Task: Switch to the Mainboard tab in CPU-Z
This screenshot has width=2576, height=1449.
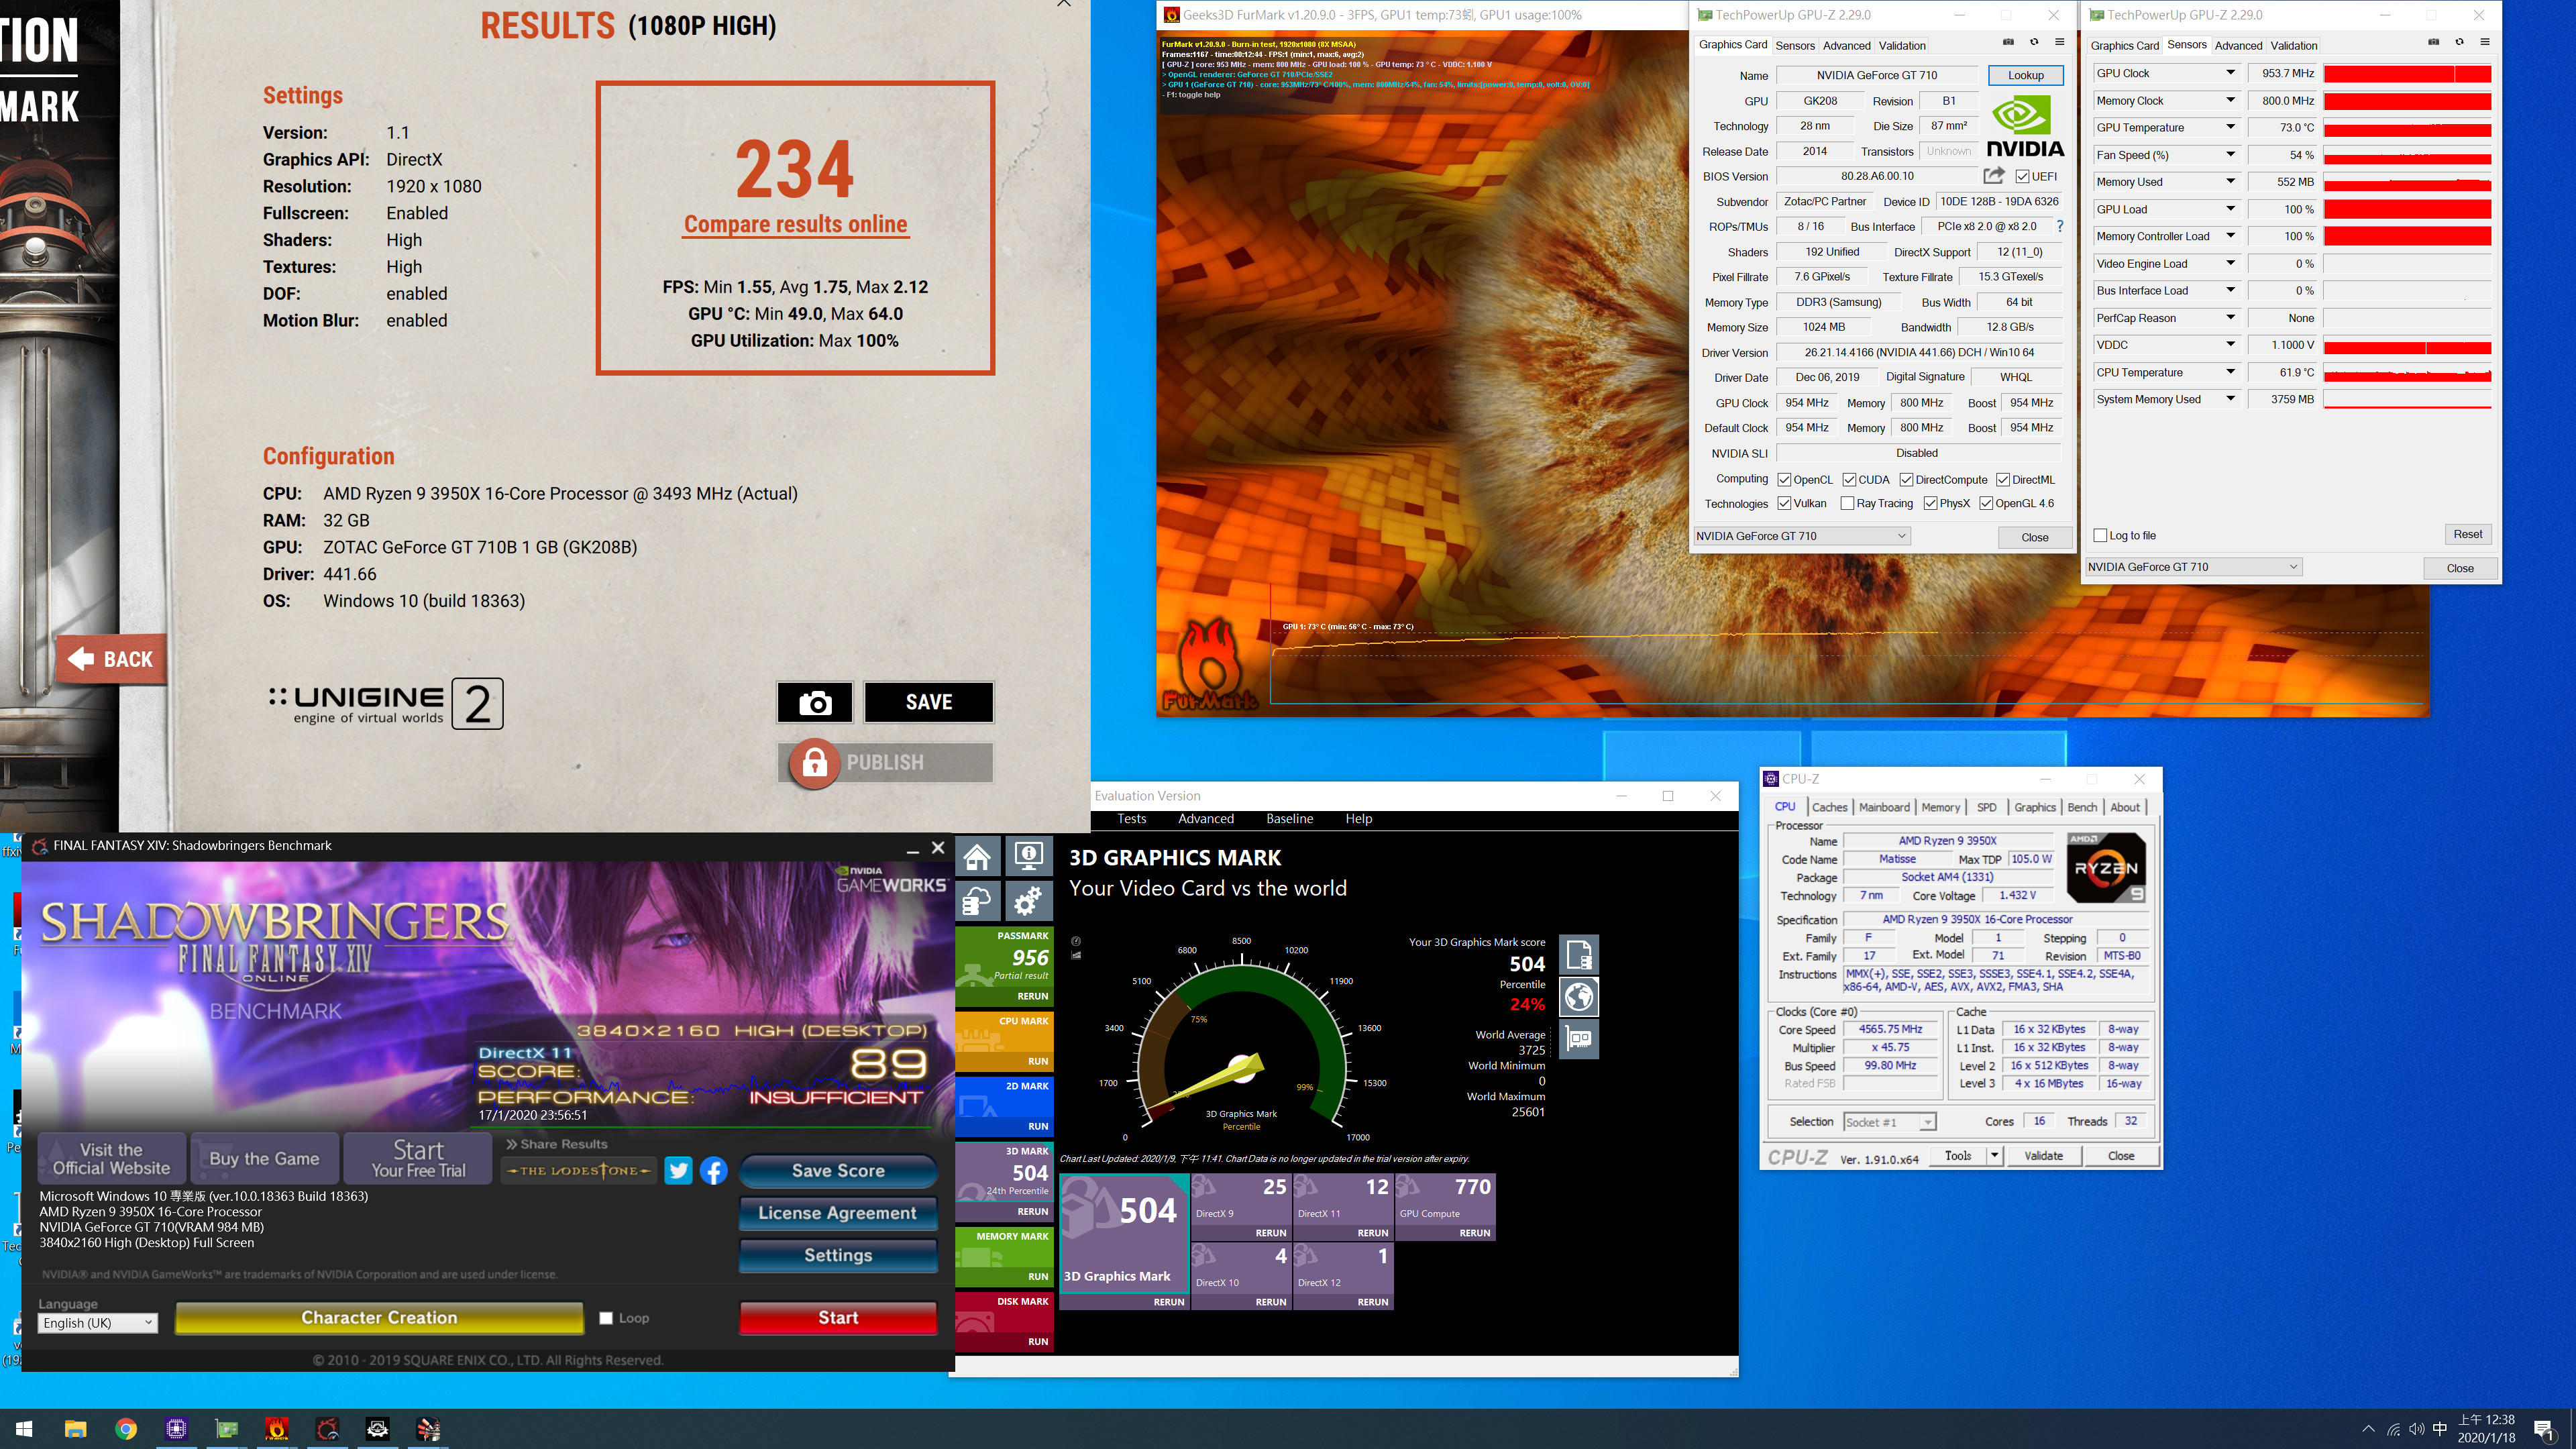Action: pyautogui.click(x=1884, y=807)
